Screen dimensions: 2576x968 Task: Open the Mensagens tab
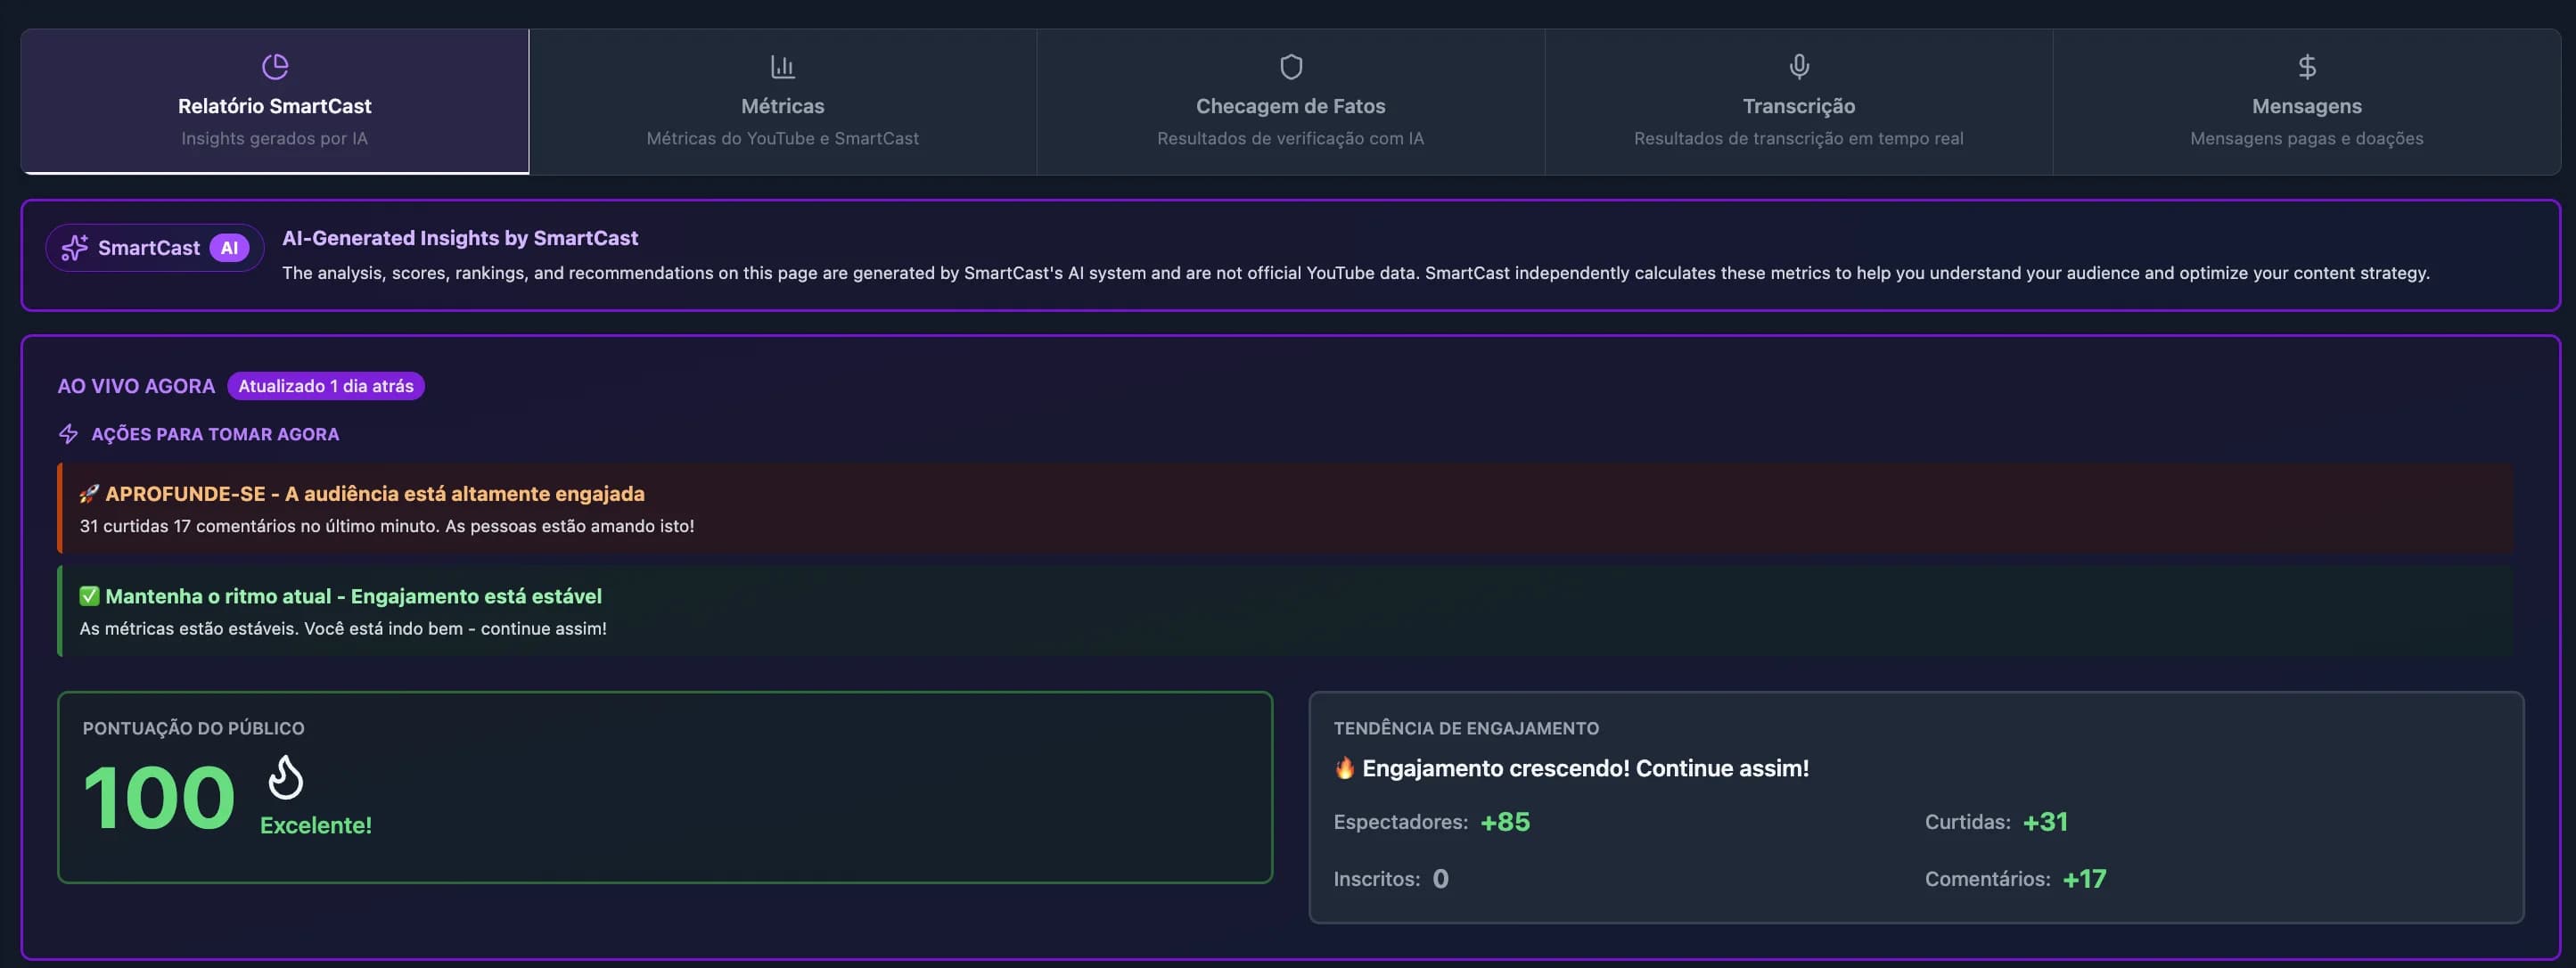coord(2307,102)
